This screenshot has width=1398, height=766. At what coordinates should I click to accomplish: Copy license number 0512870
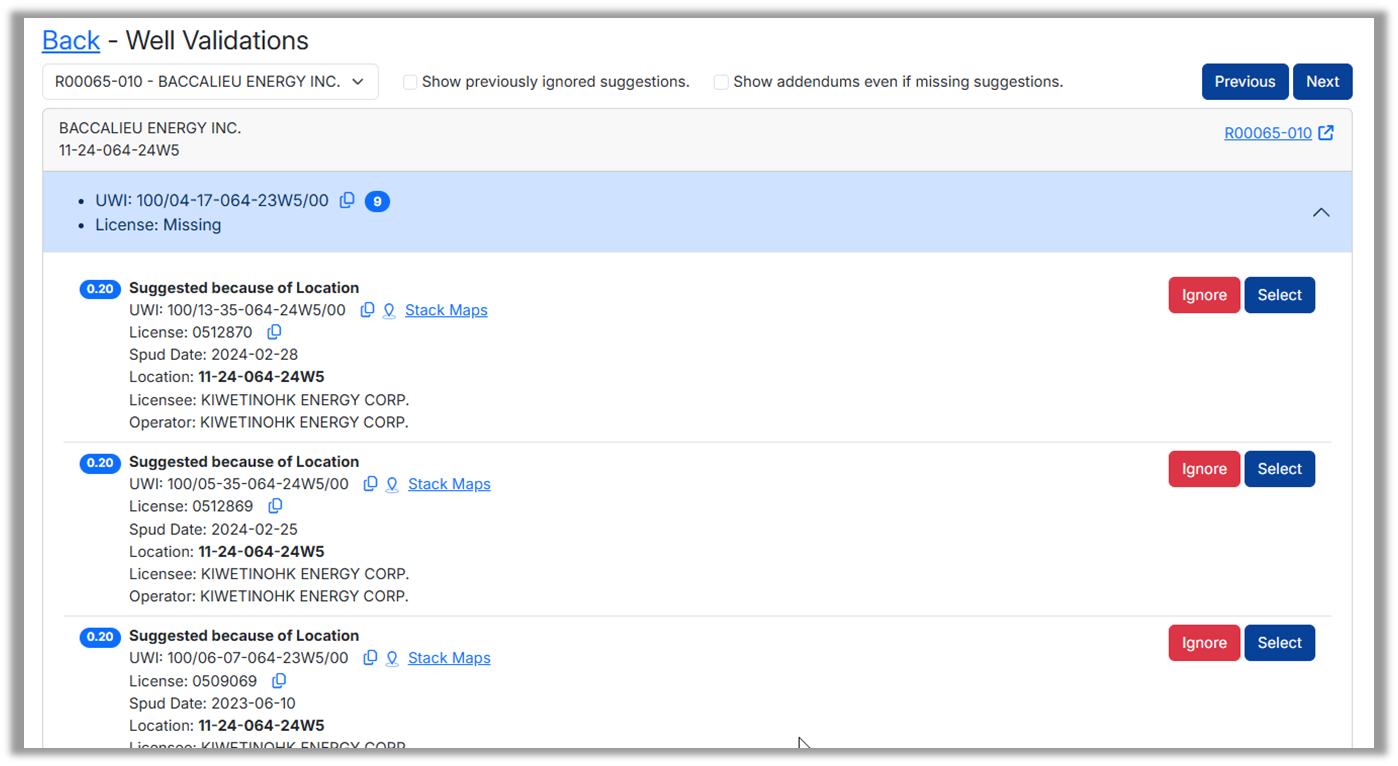point(274,332)
